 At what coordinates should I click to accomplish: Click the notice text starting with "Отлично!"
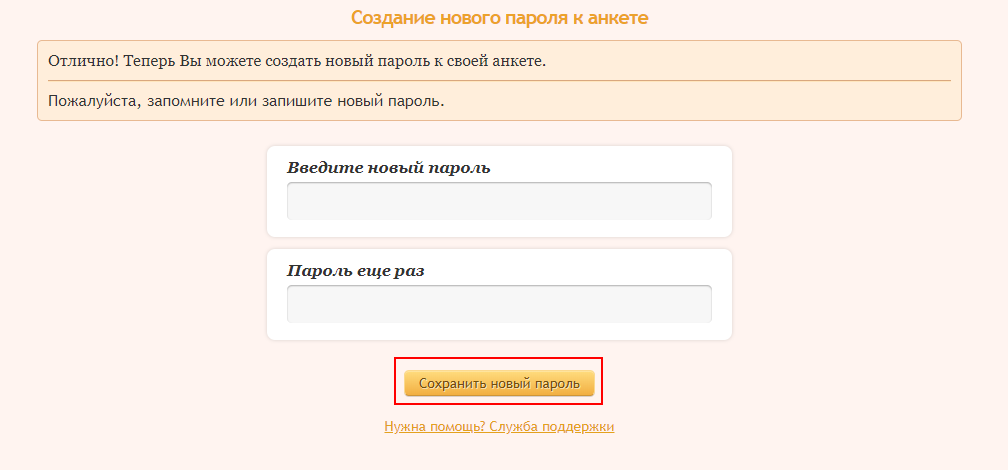(297, 61)
